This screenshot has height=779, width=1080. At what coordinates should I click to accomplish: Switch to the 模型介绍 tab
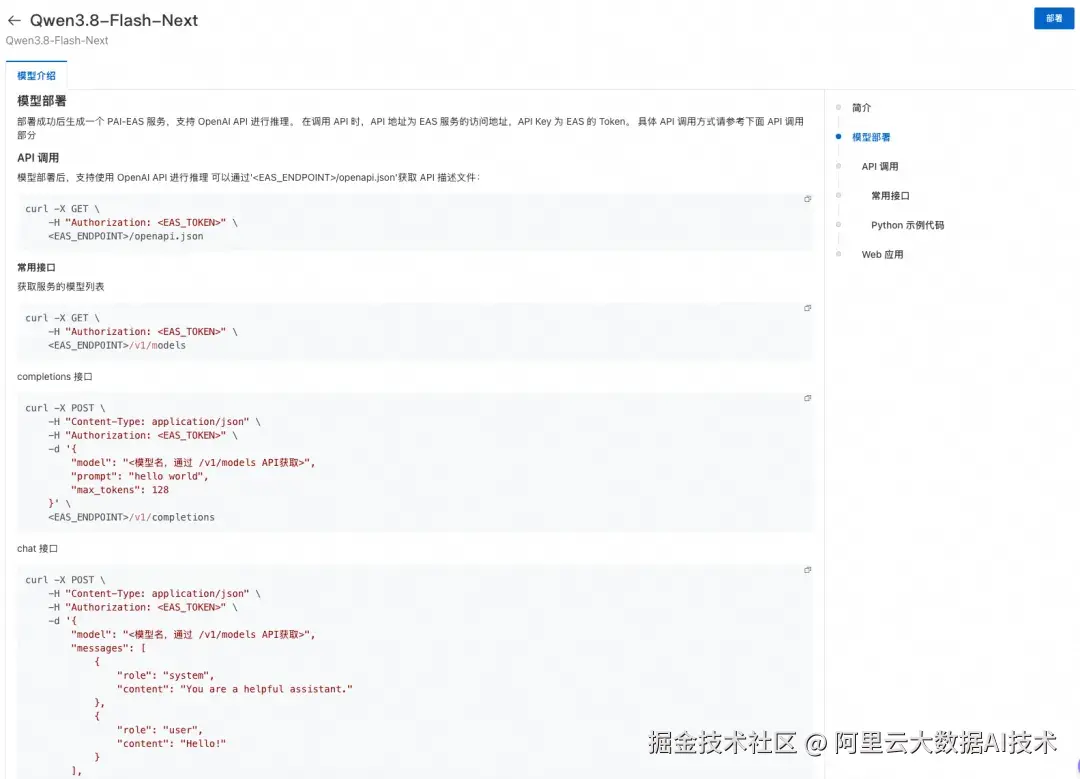click(37, 76)
